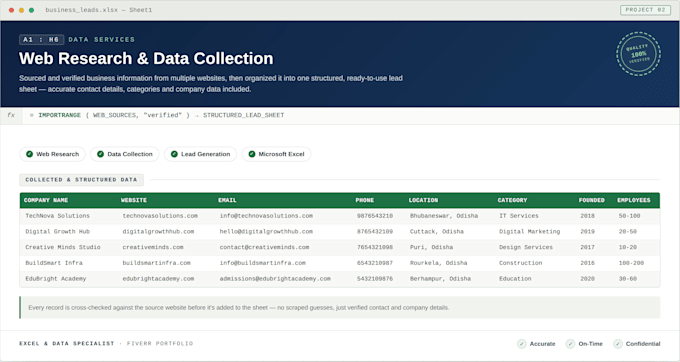Click the A1 : H6 cell range box
This screenshot has height=362, width=680.
coord(42,39)
